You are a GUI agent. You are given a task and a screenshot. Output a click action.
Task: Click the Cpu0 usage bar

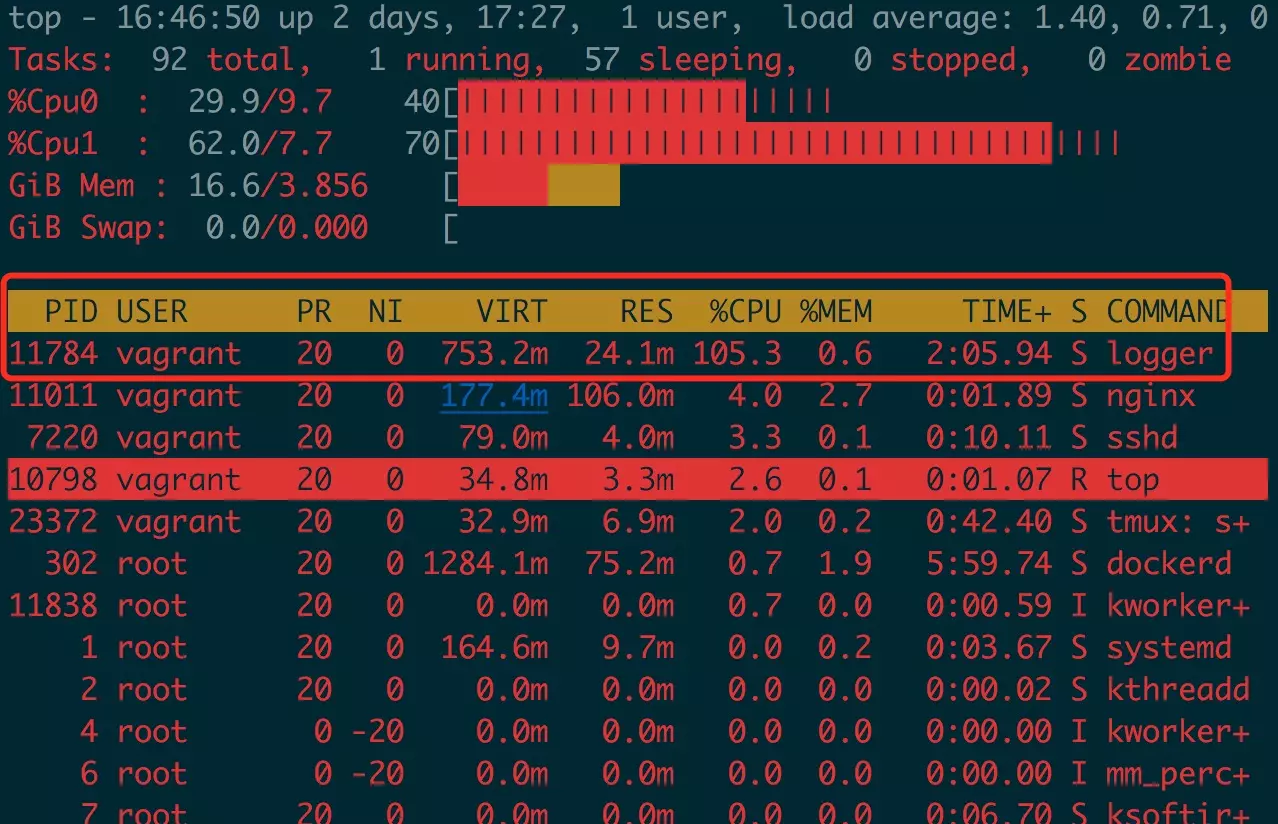[639, 102]
